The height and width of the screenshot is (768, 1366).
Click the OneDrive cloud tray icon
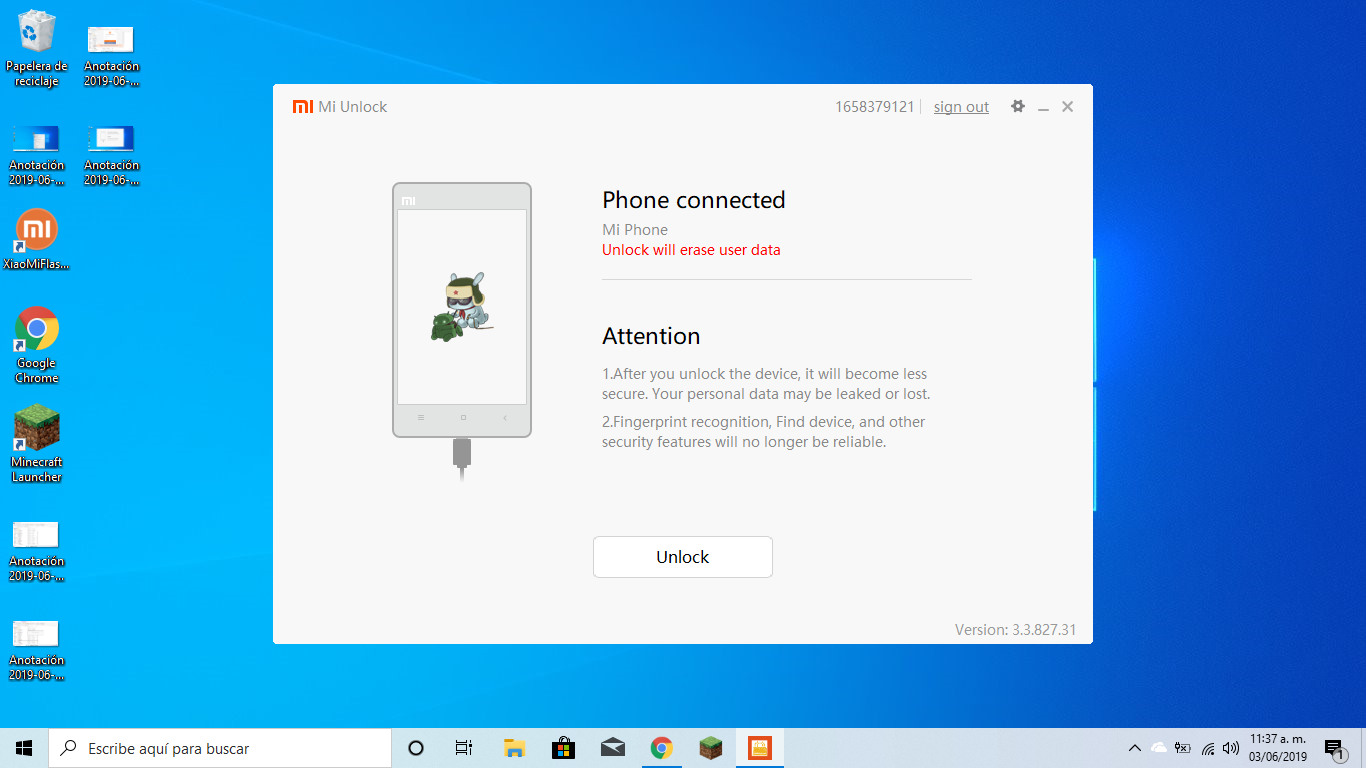1159,748
